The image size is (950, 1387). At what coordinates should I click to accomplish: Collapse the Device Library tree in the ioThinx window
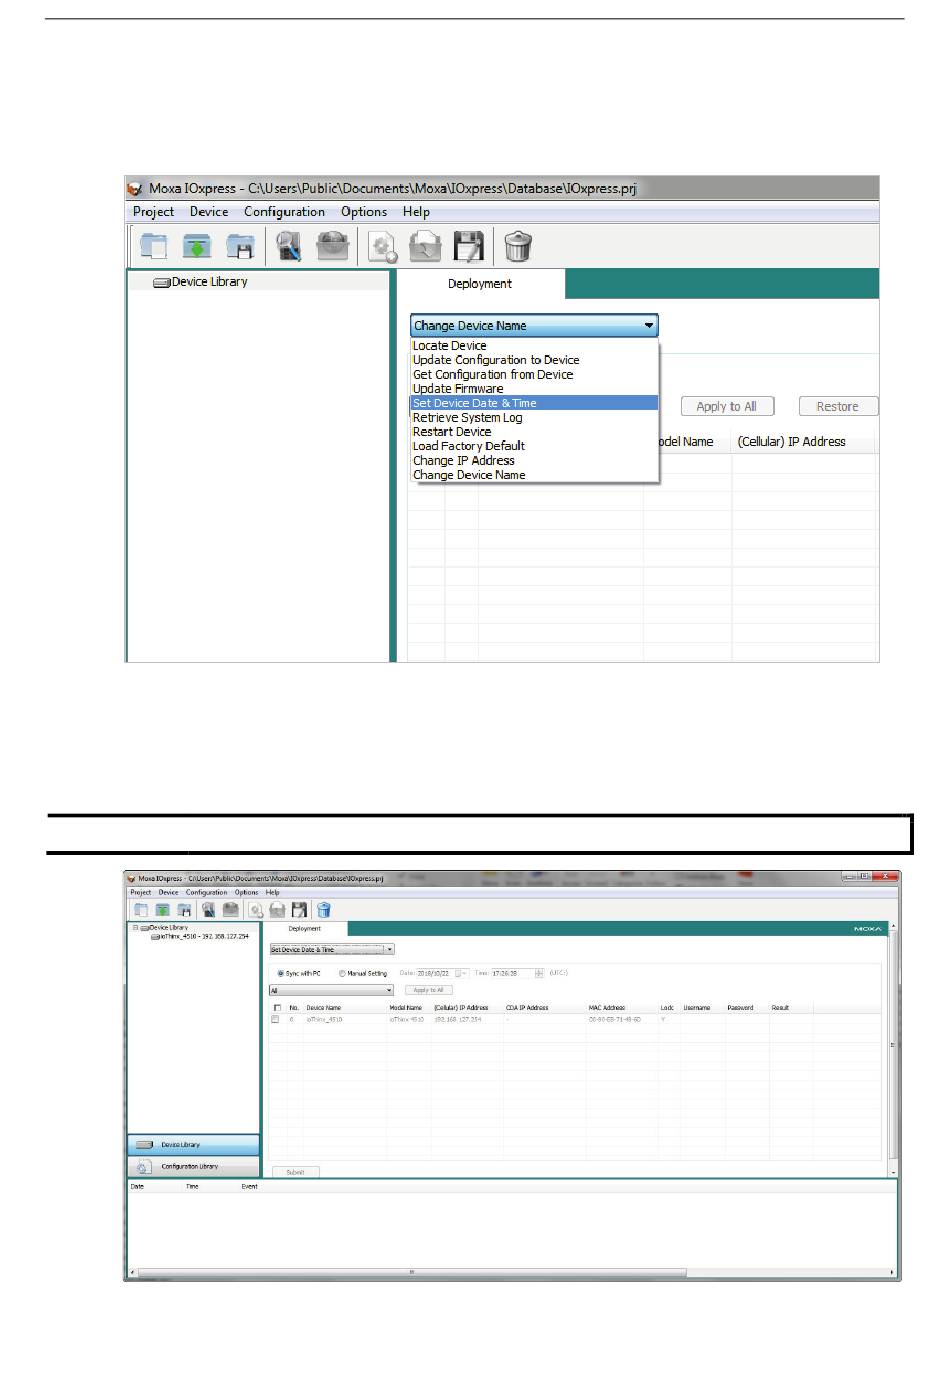(x=135, y=927)
